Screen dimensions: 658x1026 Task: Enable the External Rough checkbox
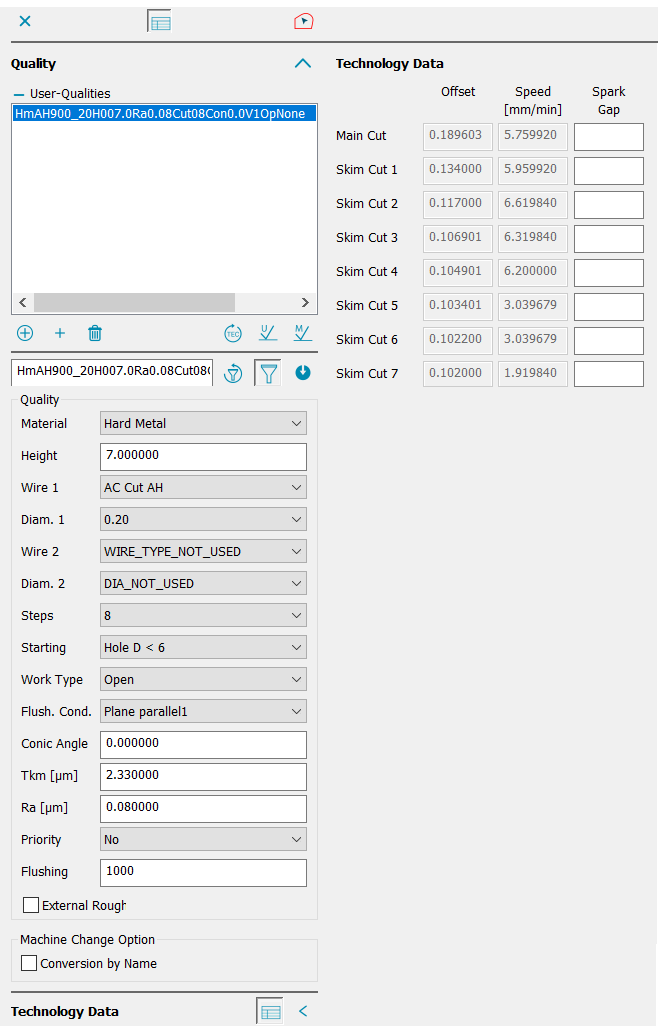pyautogui.click(x=31, y=905)
